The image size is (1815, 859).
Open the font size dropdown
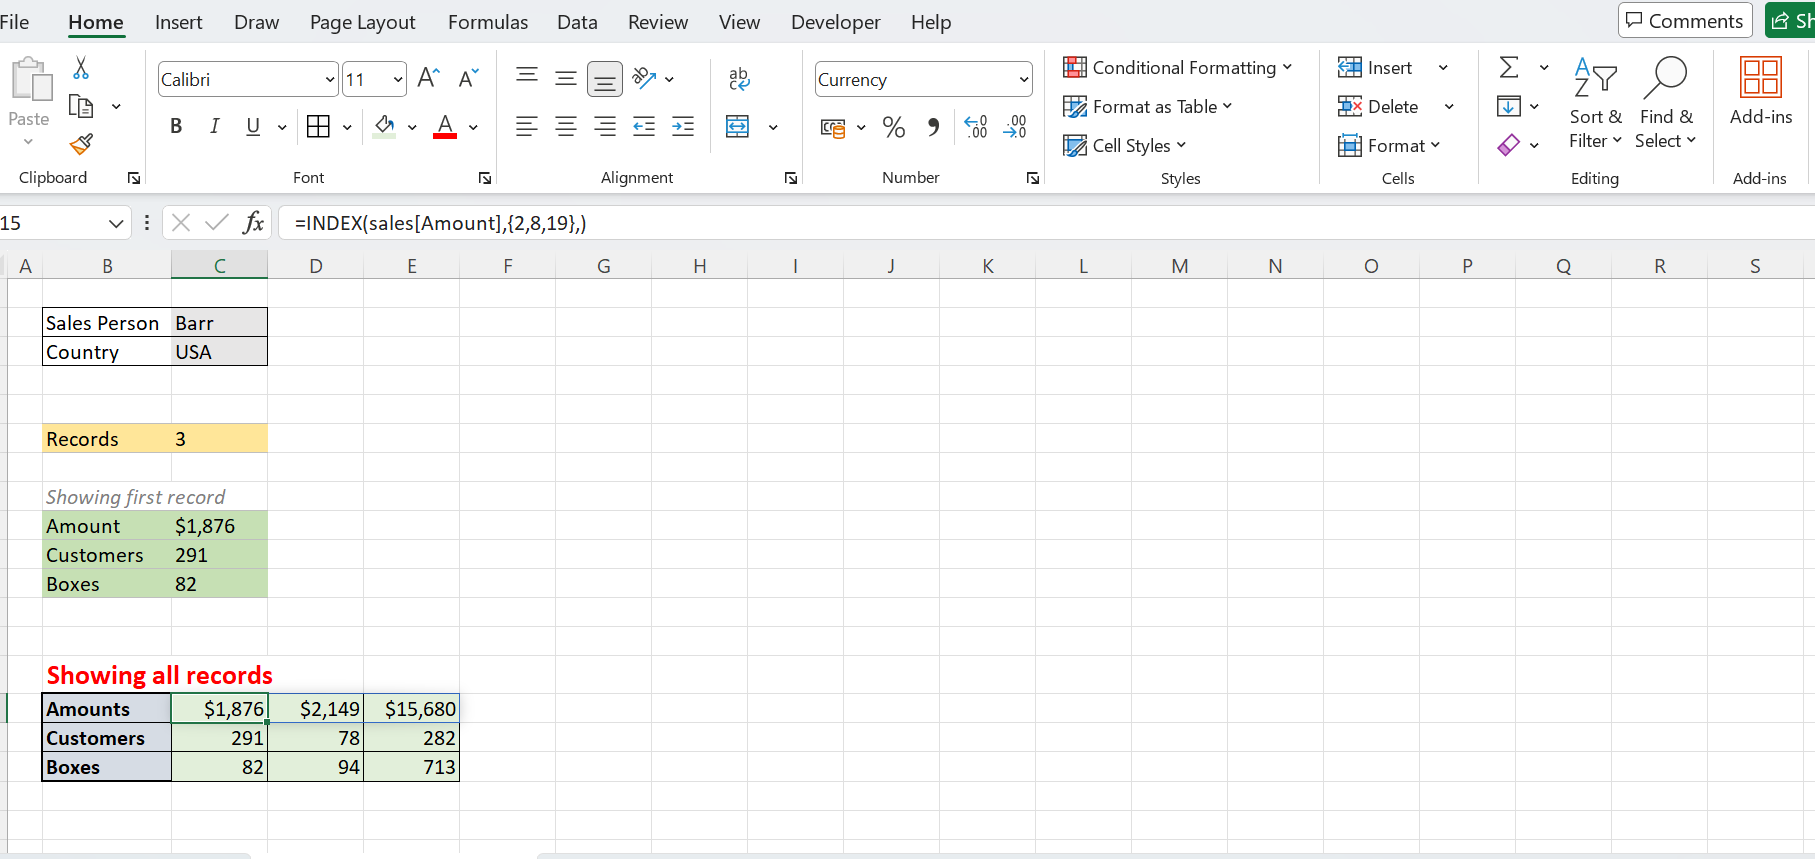click(x=398, y=79)
